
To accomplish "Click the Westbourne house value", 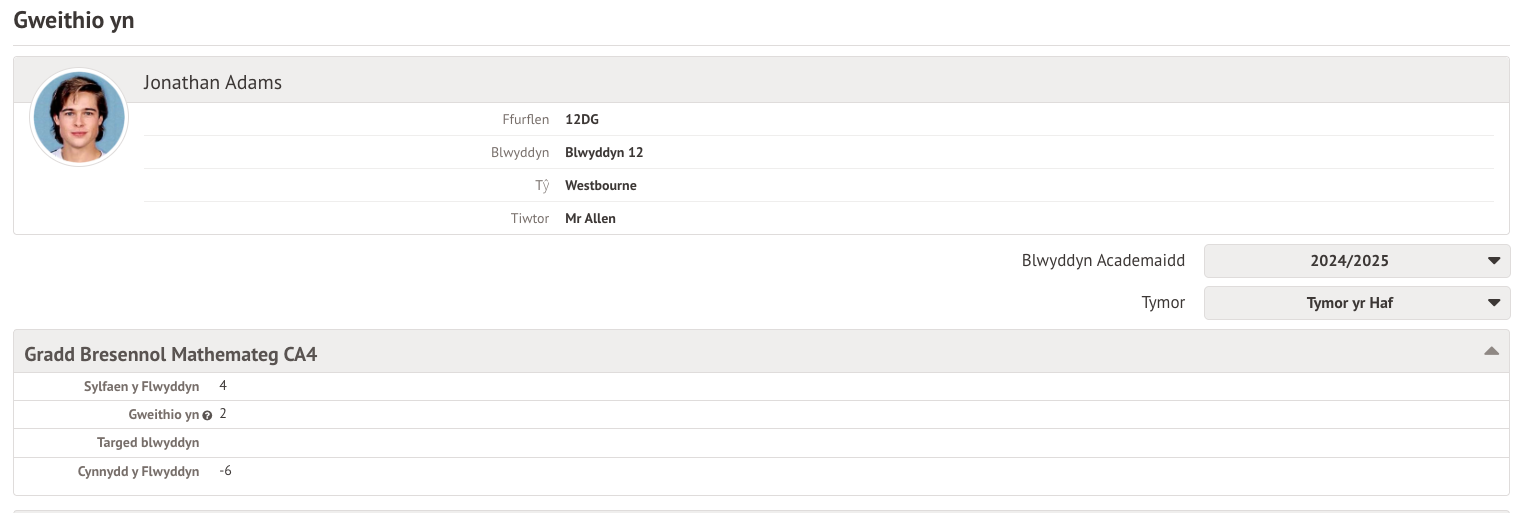I will point(600,186).
